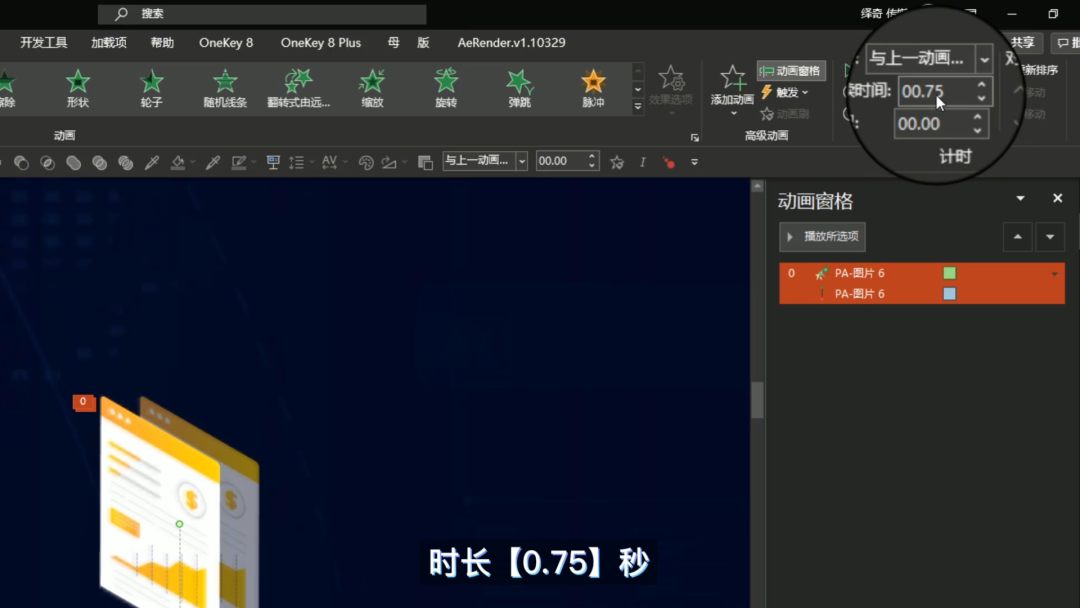Click the shape outline pencil icon
Screen dimensions: 1080x608
(239, 163)
